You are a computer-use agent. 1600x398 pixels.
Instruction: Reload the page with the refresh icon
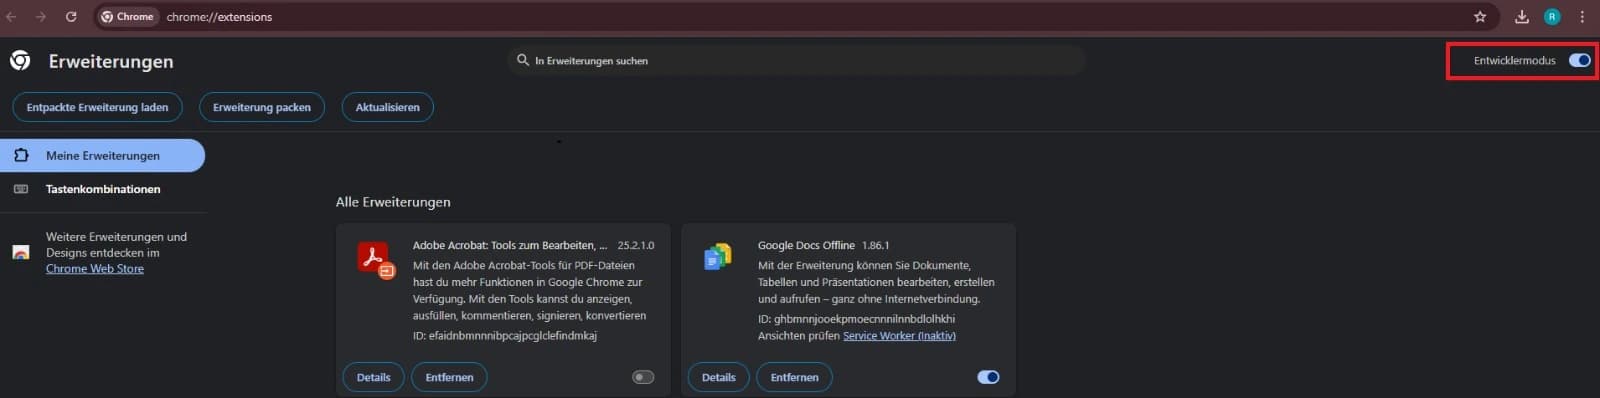point(71,17)
